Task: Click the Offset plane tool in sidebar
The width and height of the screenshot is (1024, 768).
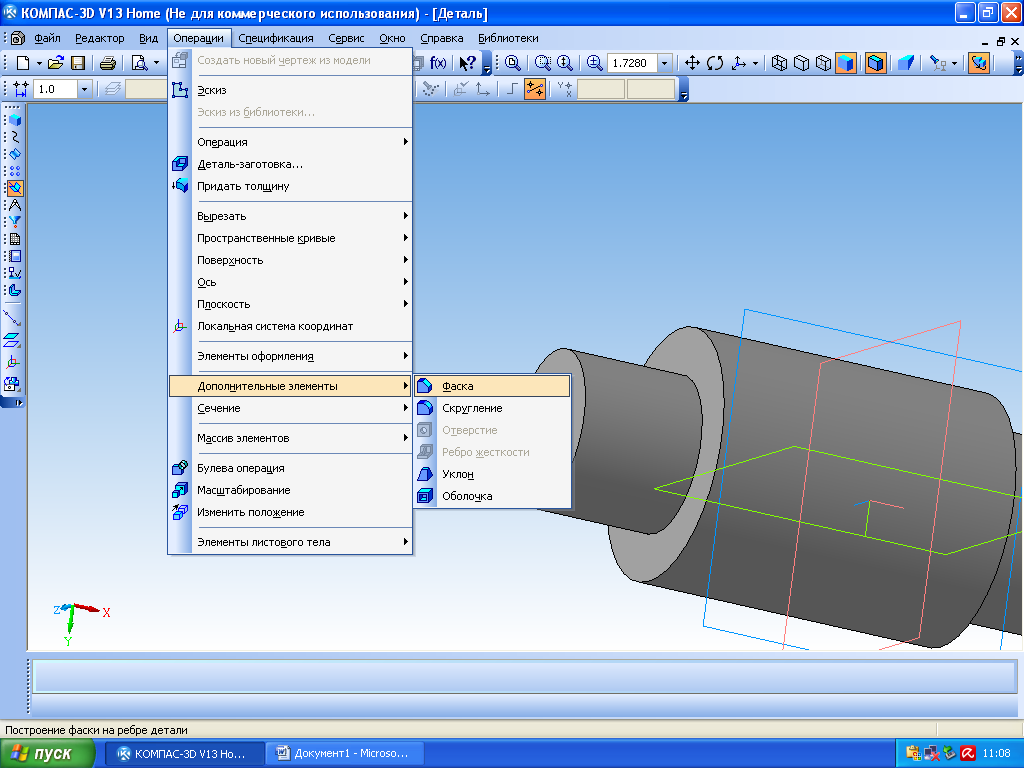Action: 12,340
